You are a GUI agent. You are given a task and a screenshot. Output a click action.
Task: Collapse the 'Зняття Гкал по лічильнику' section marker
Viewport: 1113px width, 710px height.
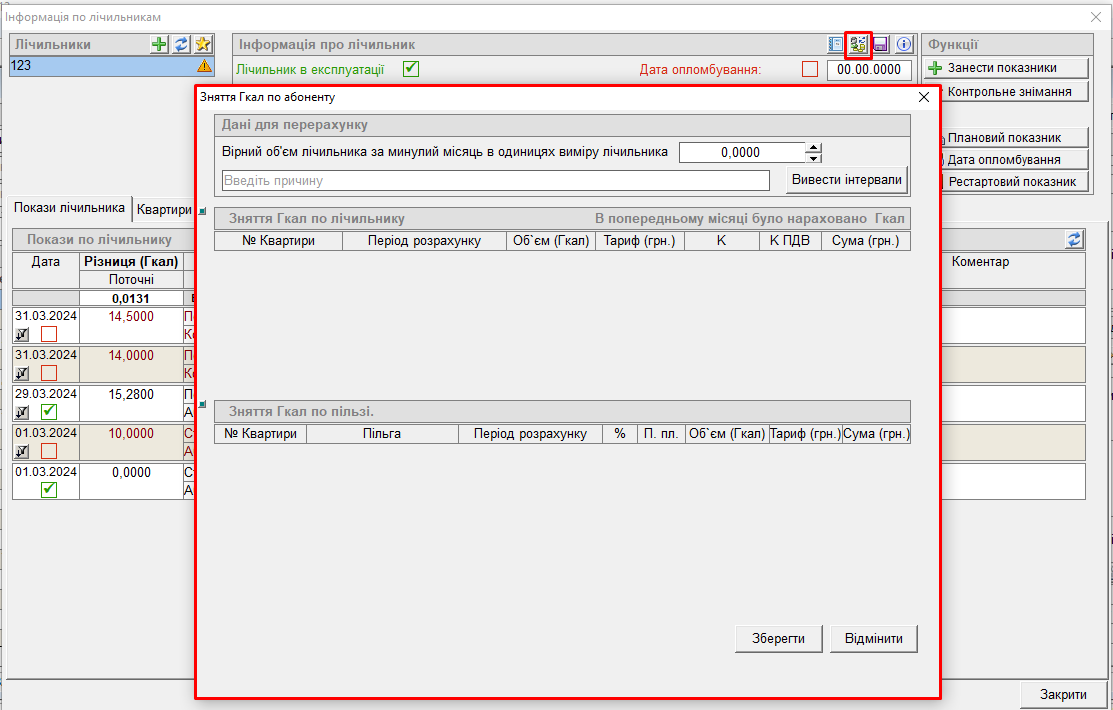pyautogui.click(x=202, y=212)
